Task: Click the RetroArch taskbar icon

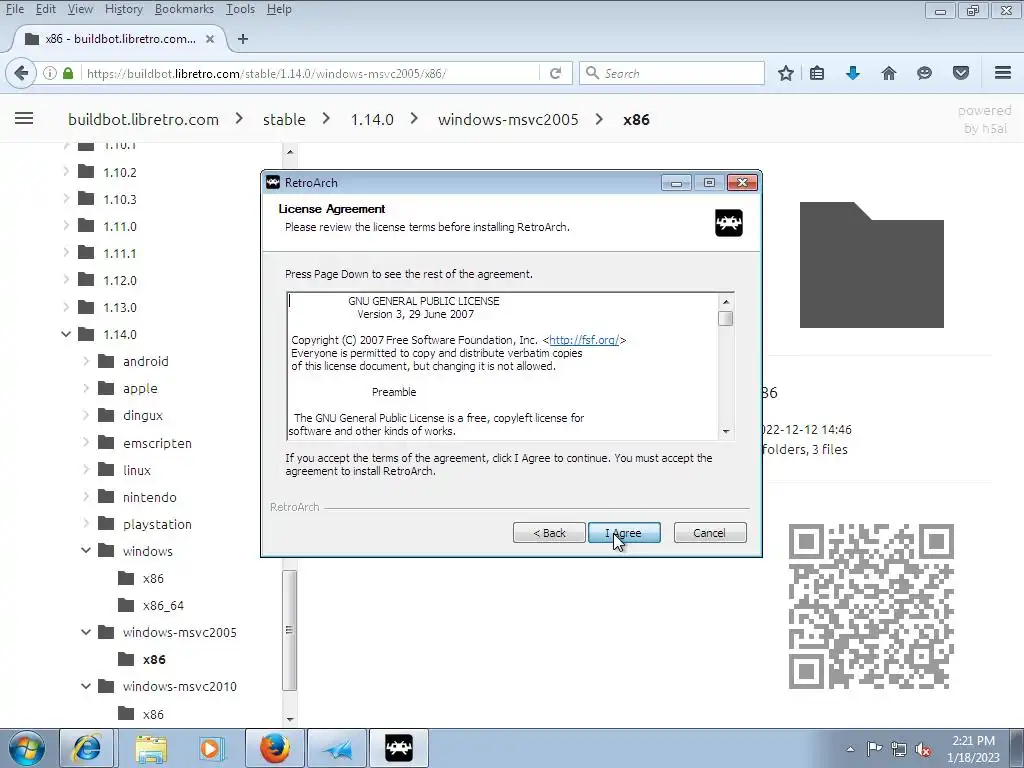Action: 399,748
